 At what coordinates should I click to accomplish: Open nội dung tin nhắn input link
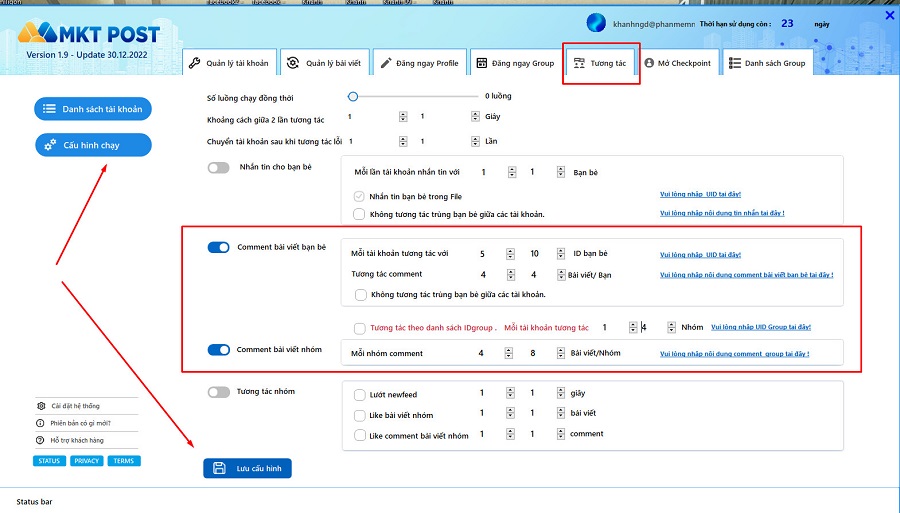[722, 213]
